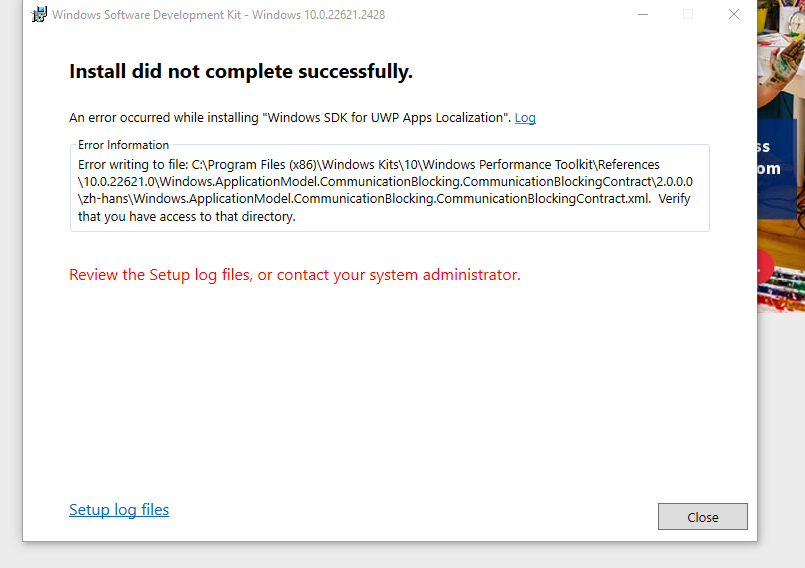This screenshot has width=805, height=568.
Task: Click the X to close the SDK window
Action: (x=734, y=14)
